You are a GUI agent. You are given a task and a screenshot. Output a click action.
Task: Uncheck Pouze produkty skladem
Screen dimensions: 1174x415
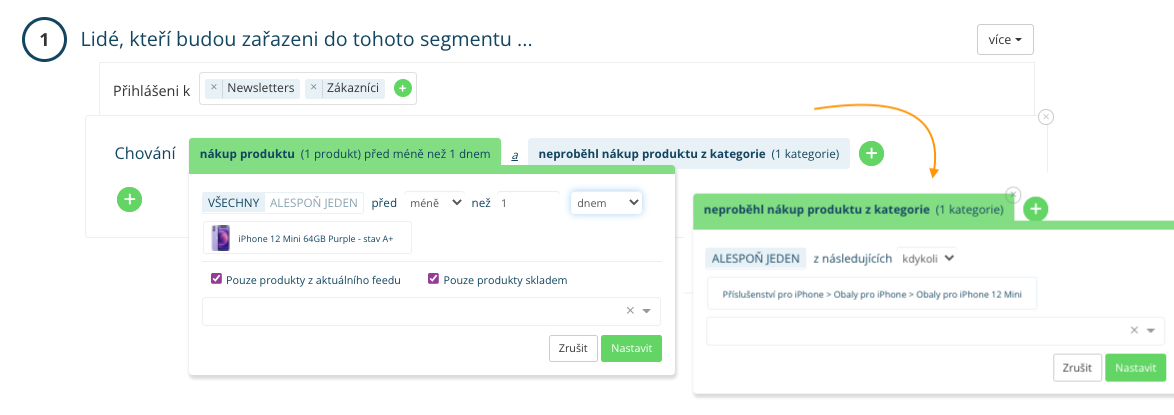click(x=433, y=280)
